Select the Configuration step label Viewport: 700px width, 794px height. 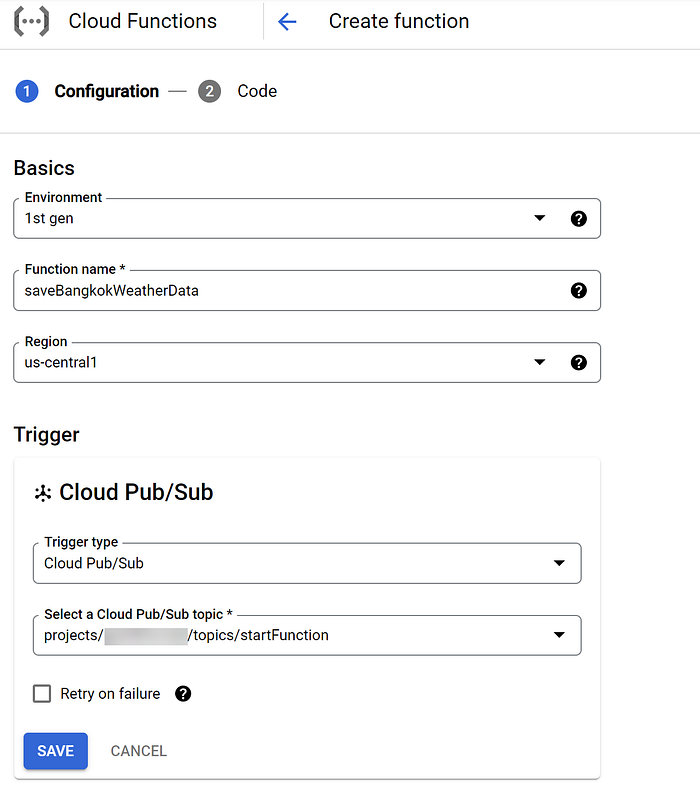click(107, 91)
